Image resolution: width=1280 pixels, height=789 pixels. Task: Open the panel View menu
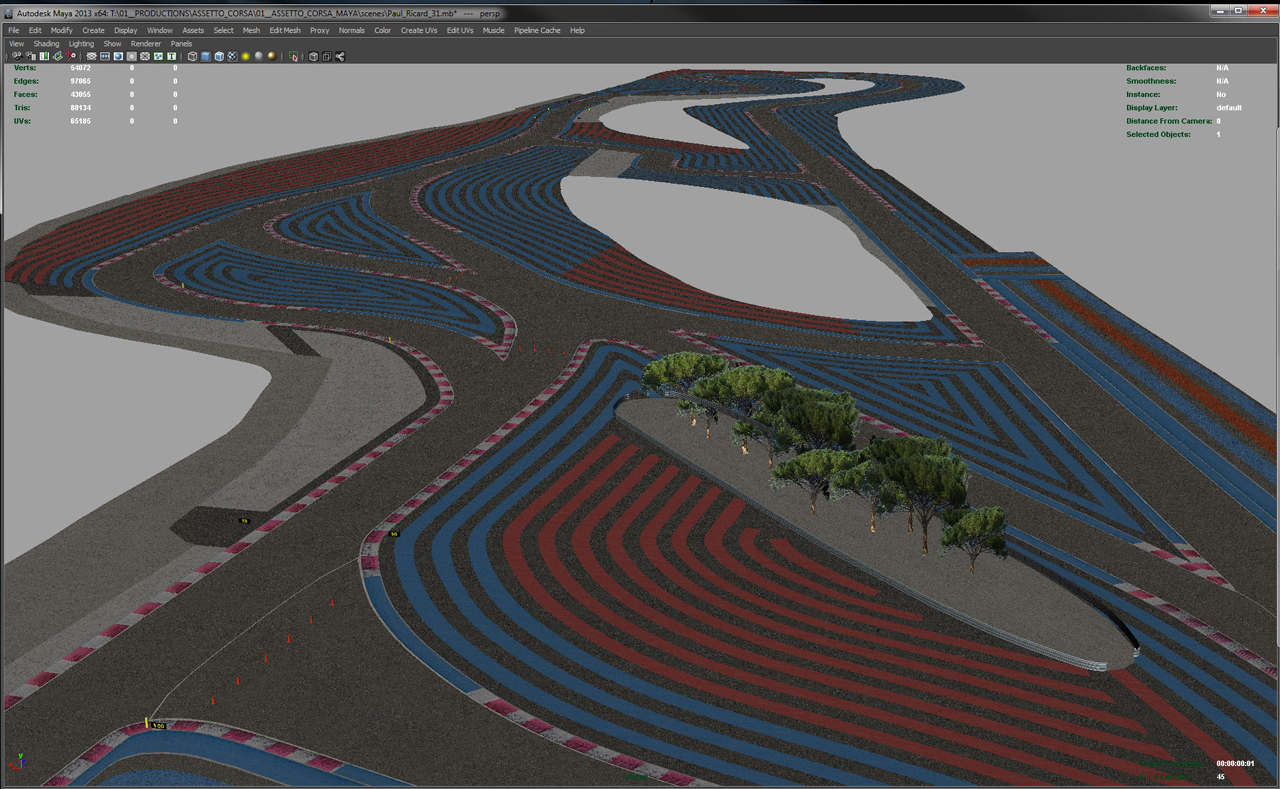[x=16, y=44]
